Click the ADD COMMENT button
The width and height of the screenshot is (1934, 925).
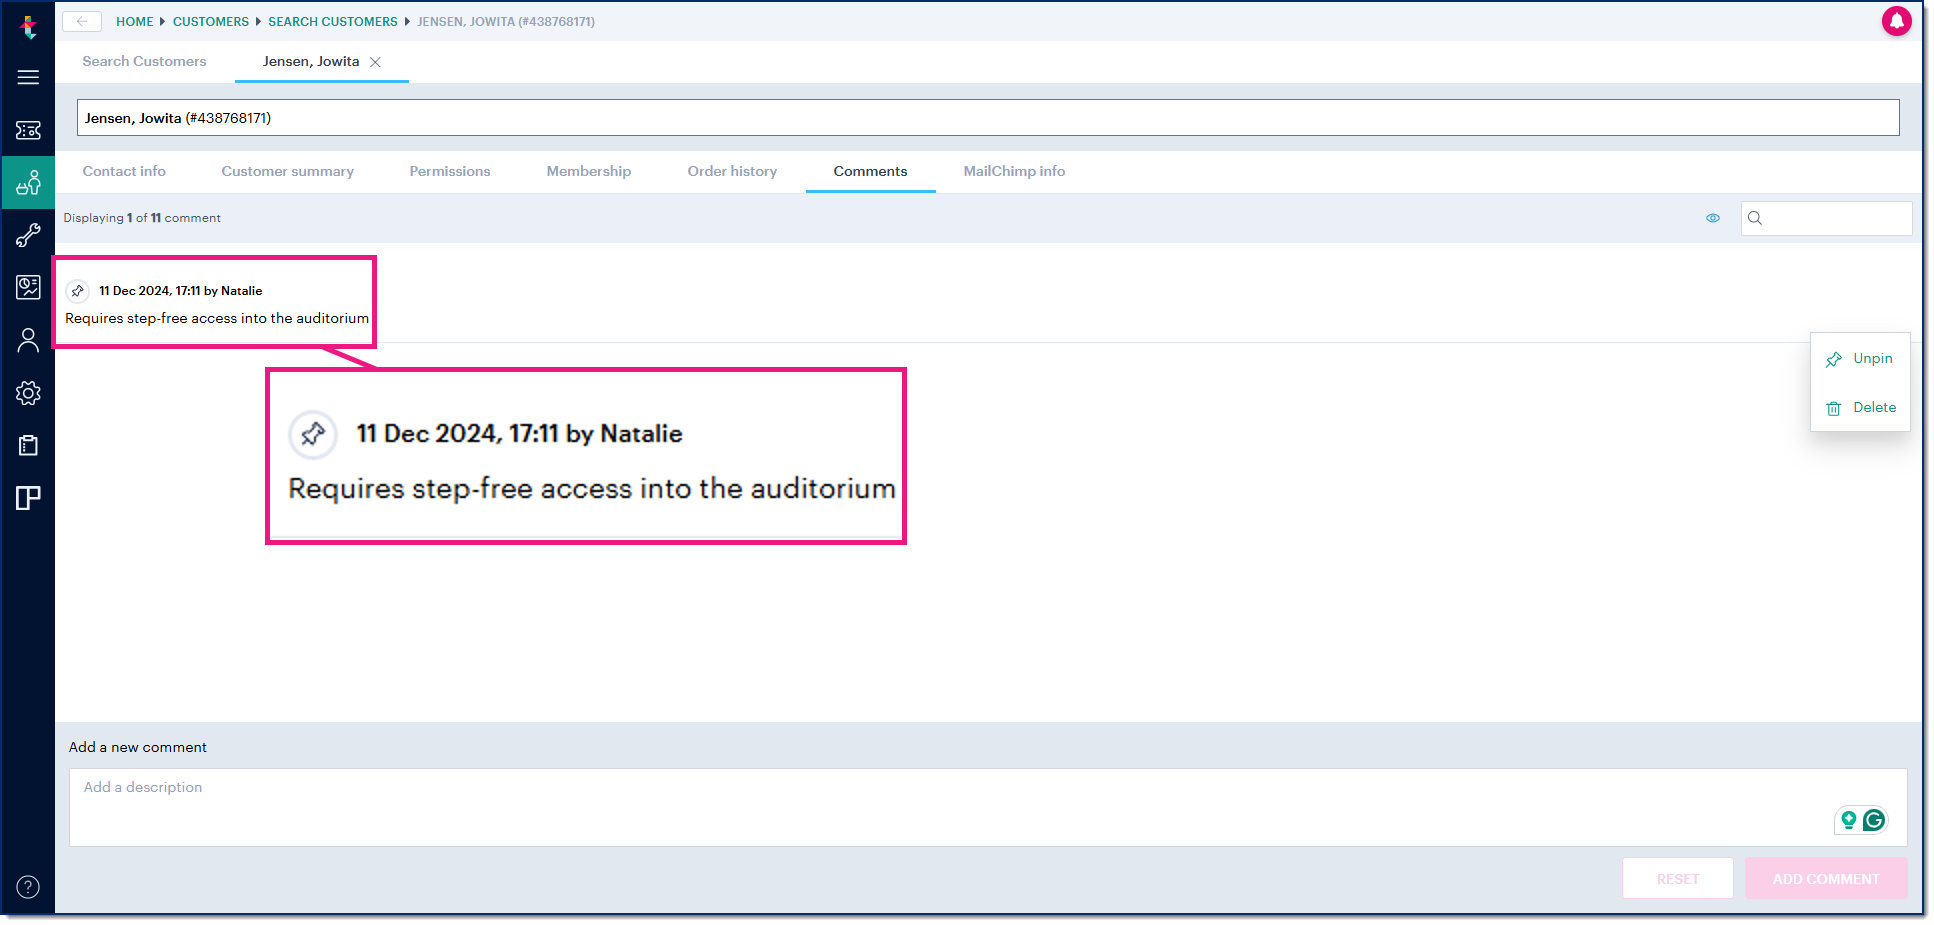[1826, 878]
